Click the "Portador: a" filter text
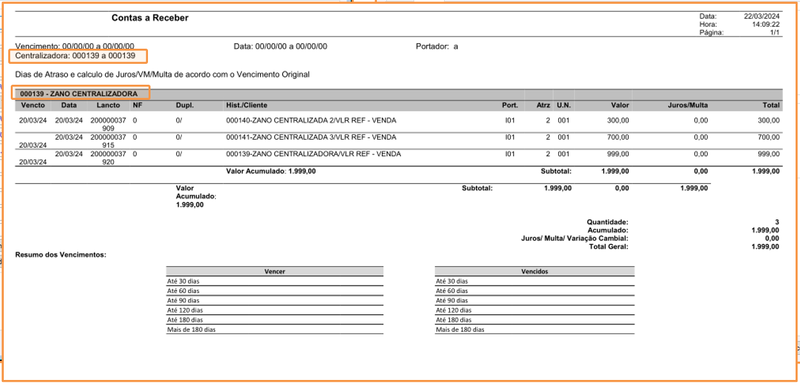The image size is (800, 385). click(x=437, y=46)
